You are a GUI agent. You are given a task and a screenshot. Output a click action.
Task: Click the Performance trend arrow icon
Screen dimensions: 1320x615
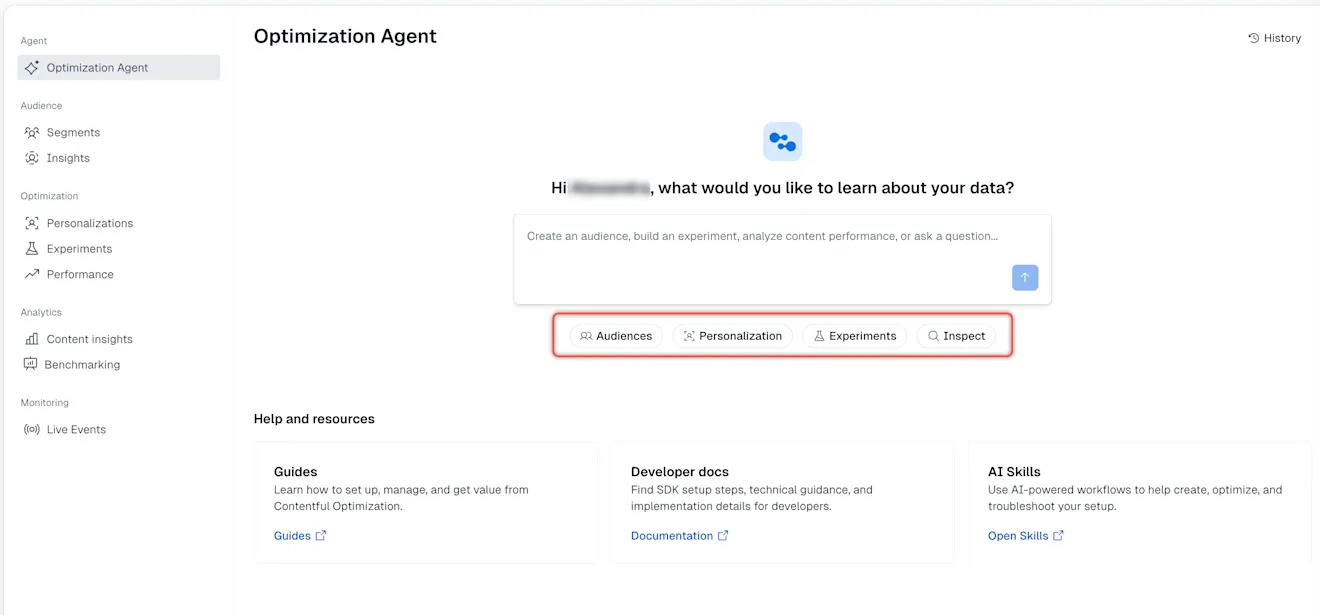tap(32, 274)
